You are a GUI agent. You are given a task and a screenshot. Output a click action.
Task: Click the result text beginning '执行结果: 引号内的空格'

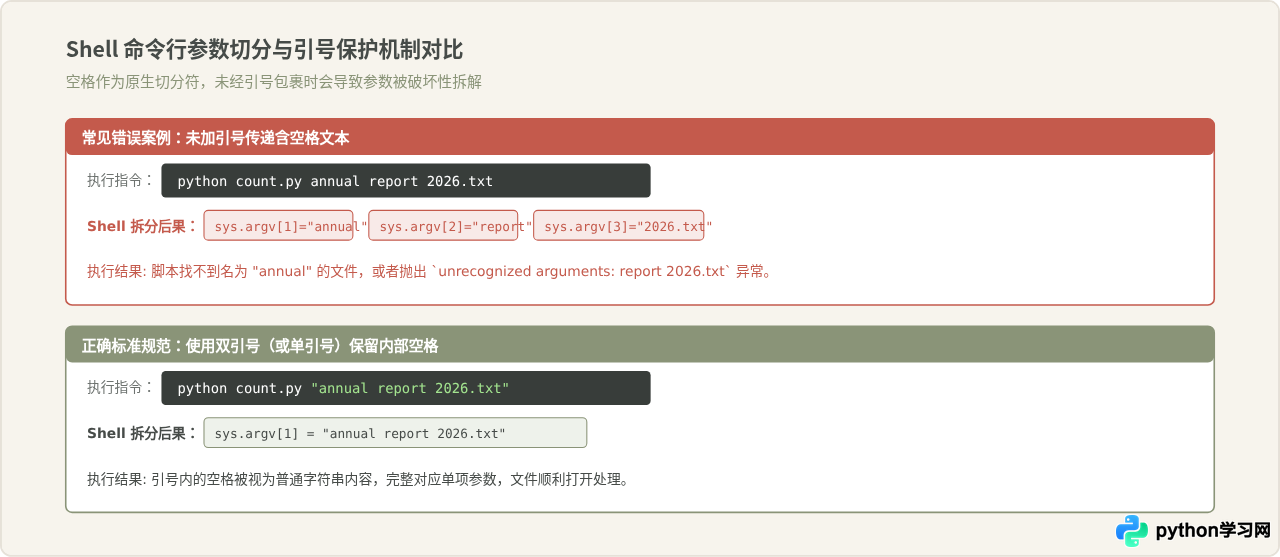click(359, 479)
